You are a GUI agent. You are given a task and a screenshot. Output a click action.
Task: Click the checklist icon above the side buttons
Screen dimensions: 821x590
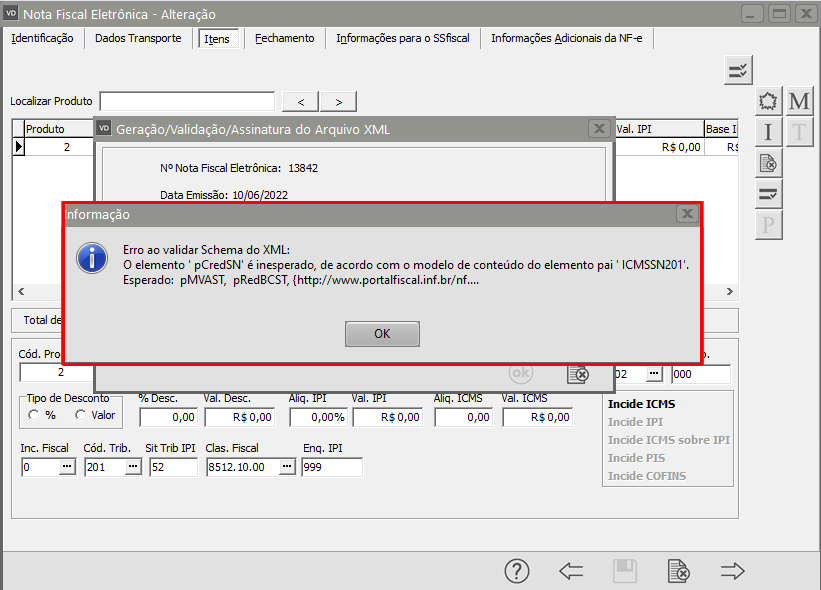(x=738, y=70)
